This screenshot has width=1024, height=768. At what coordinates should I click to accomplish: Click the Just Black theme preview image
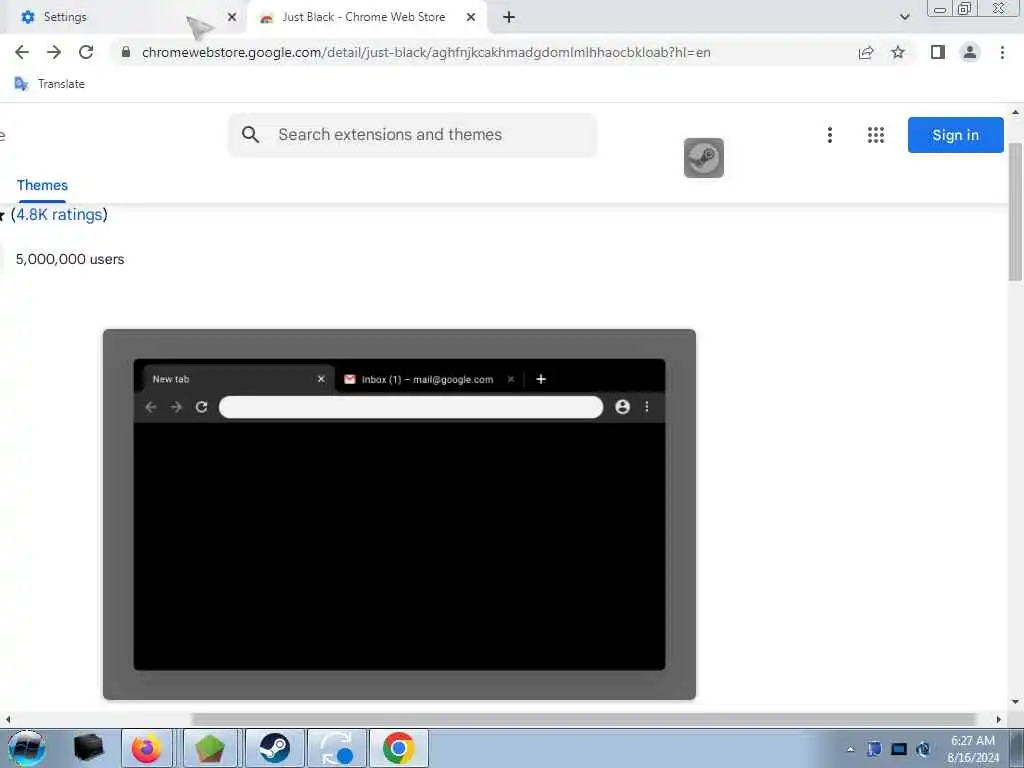tap(399, 515)
